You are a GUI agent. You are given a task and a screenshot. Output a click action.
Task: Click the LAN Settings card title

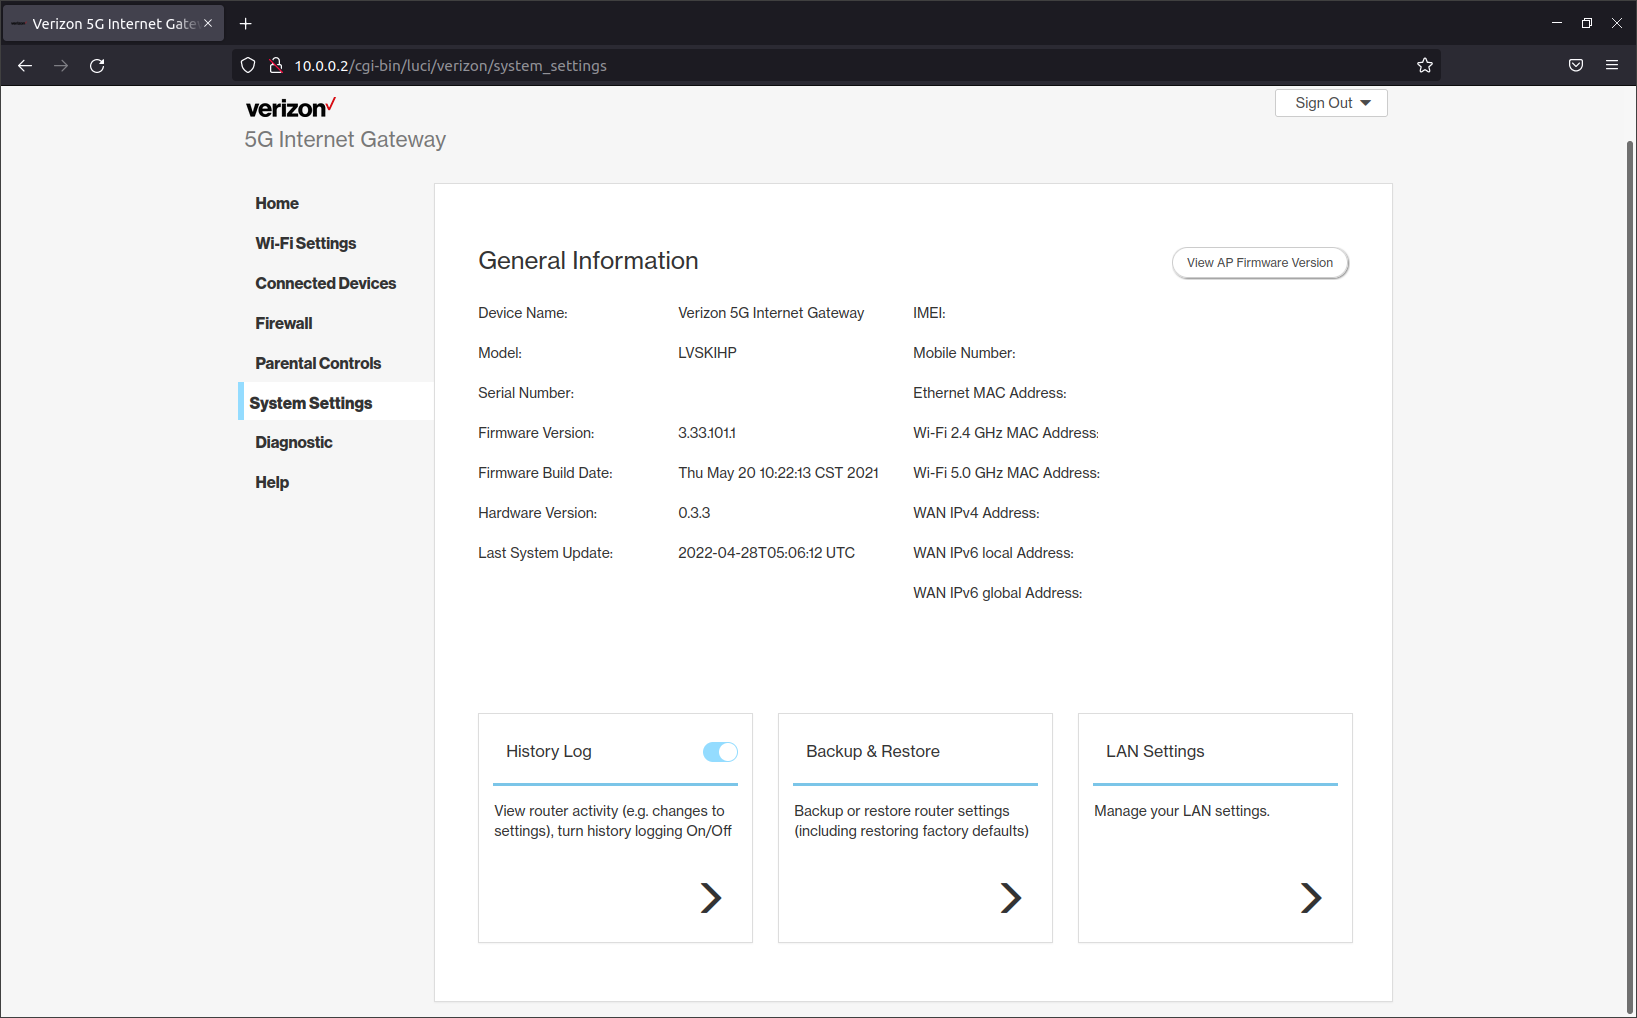click(x=1155, y=751)
